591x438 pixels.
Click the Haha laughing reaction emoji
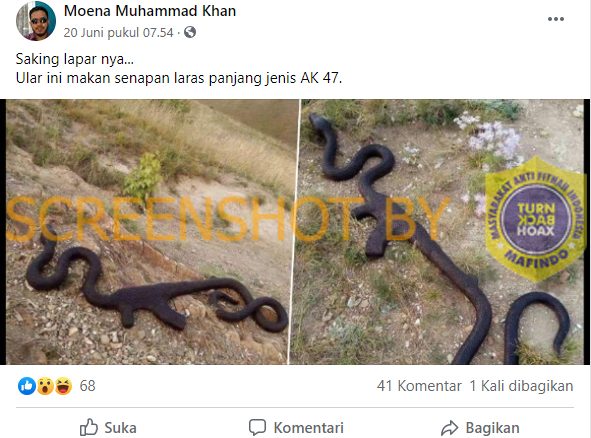coord(63,386)
